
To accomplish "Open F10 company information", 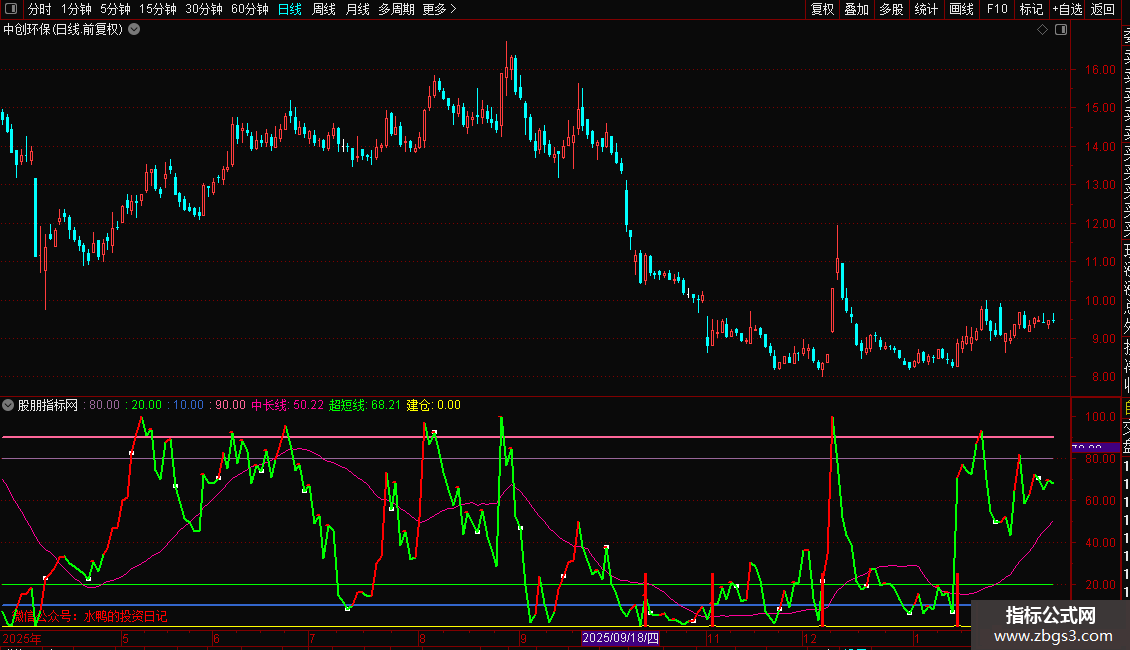I will [x=997, y=10].
